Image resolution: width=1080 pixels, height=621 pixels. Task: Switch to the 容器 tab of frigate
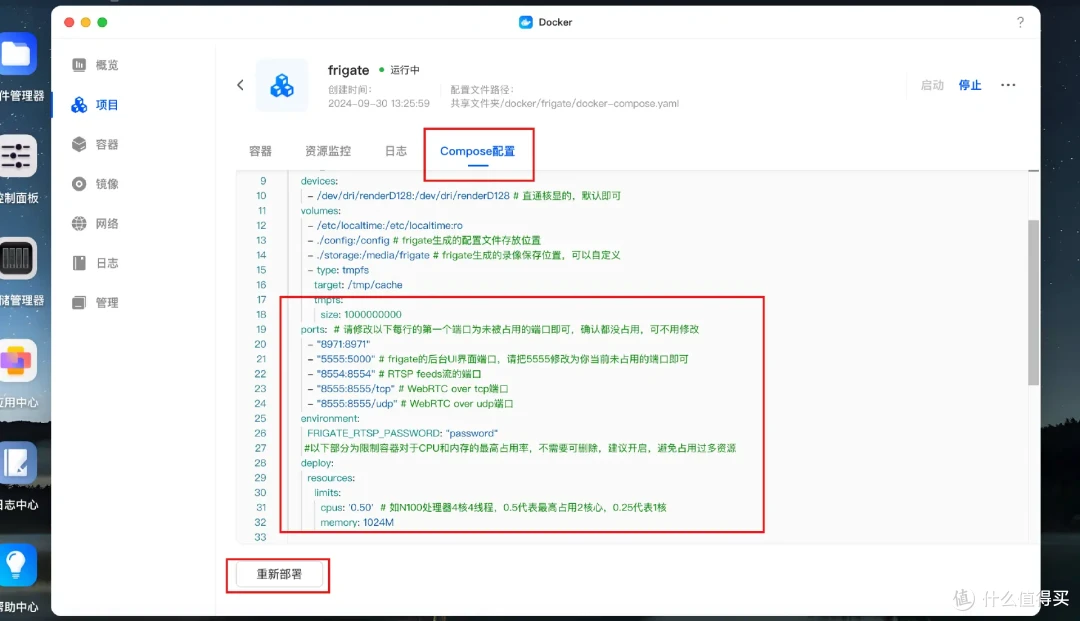[x=260, y=151]
